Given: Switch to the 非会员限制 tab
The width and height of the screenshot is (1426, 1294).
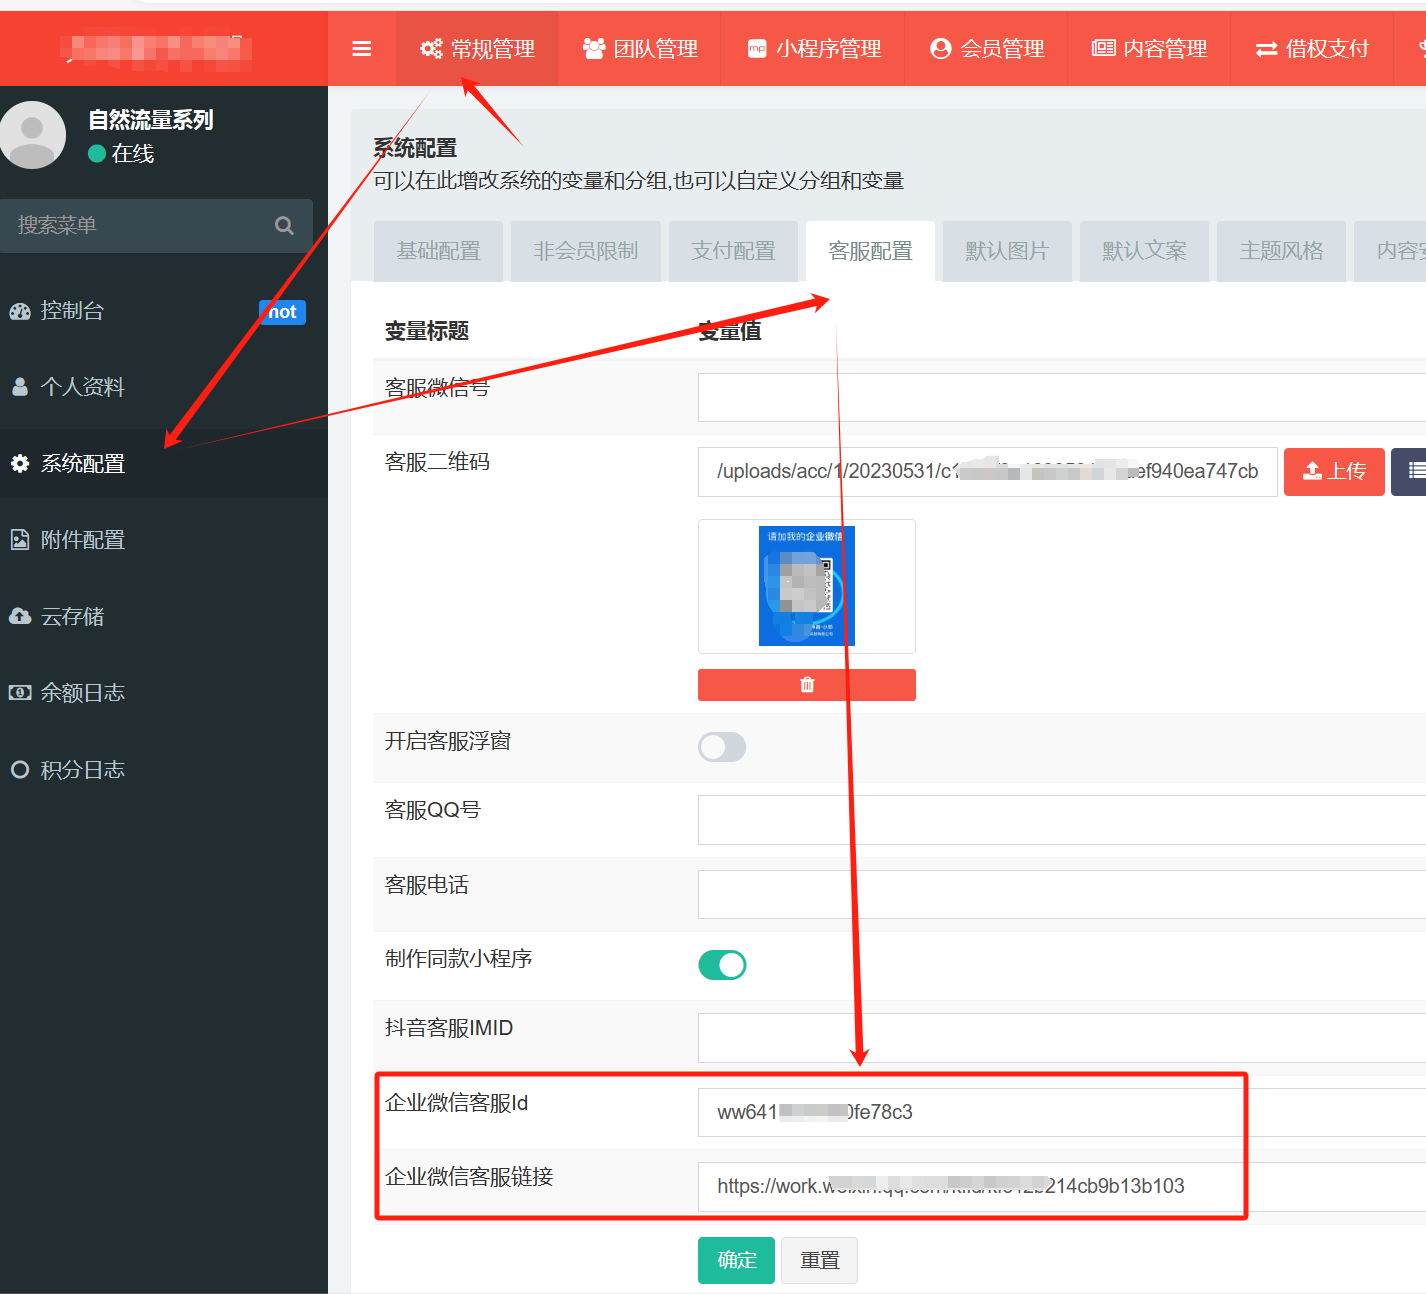Looking at the screenshot, I should tap(586, 252).
